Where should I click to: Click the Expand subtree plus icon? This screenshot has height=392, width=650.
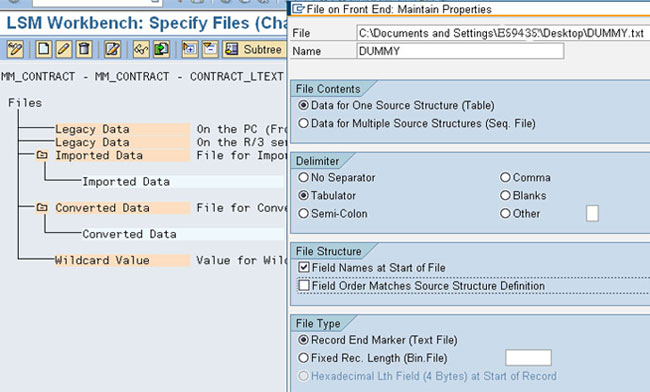point(190,49)
